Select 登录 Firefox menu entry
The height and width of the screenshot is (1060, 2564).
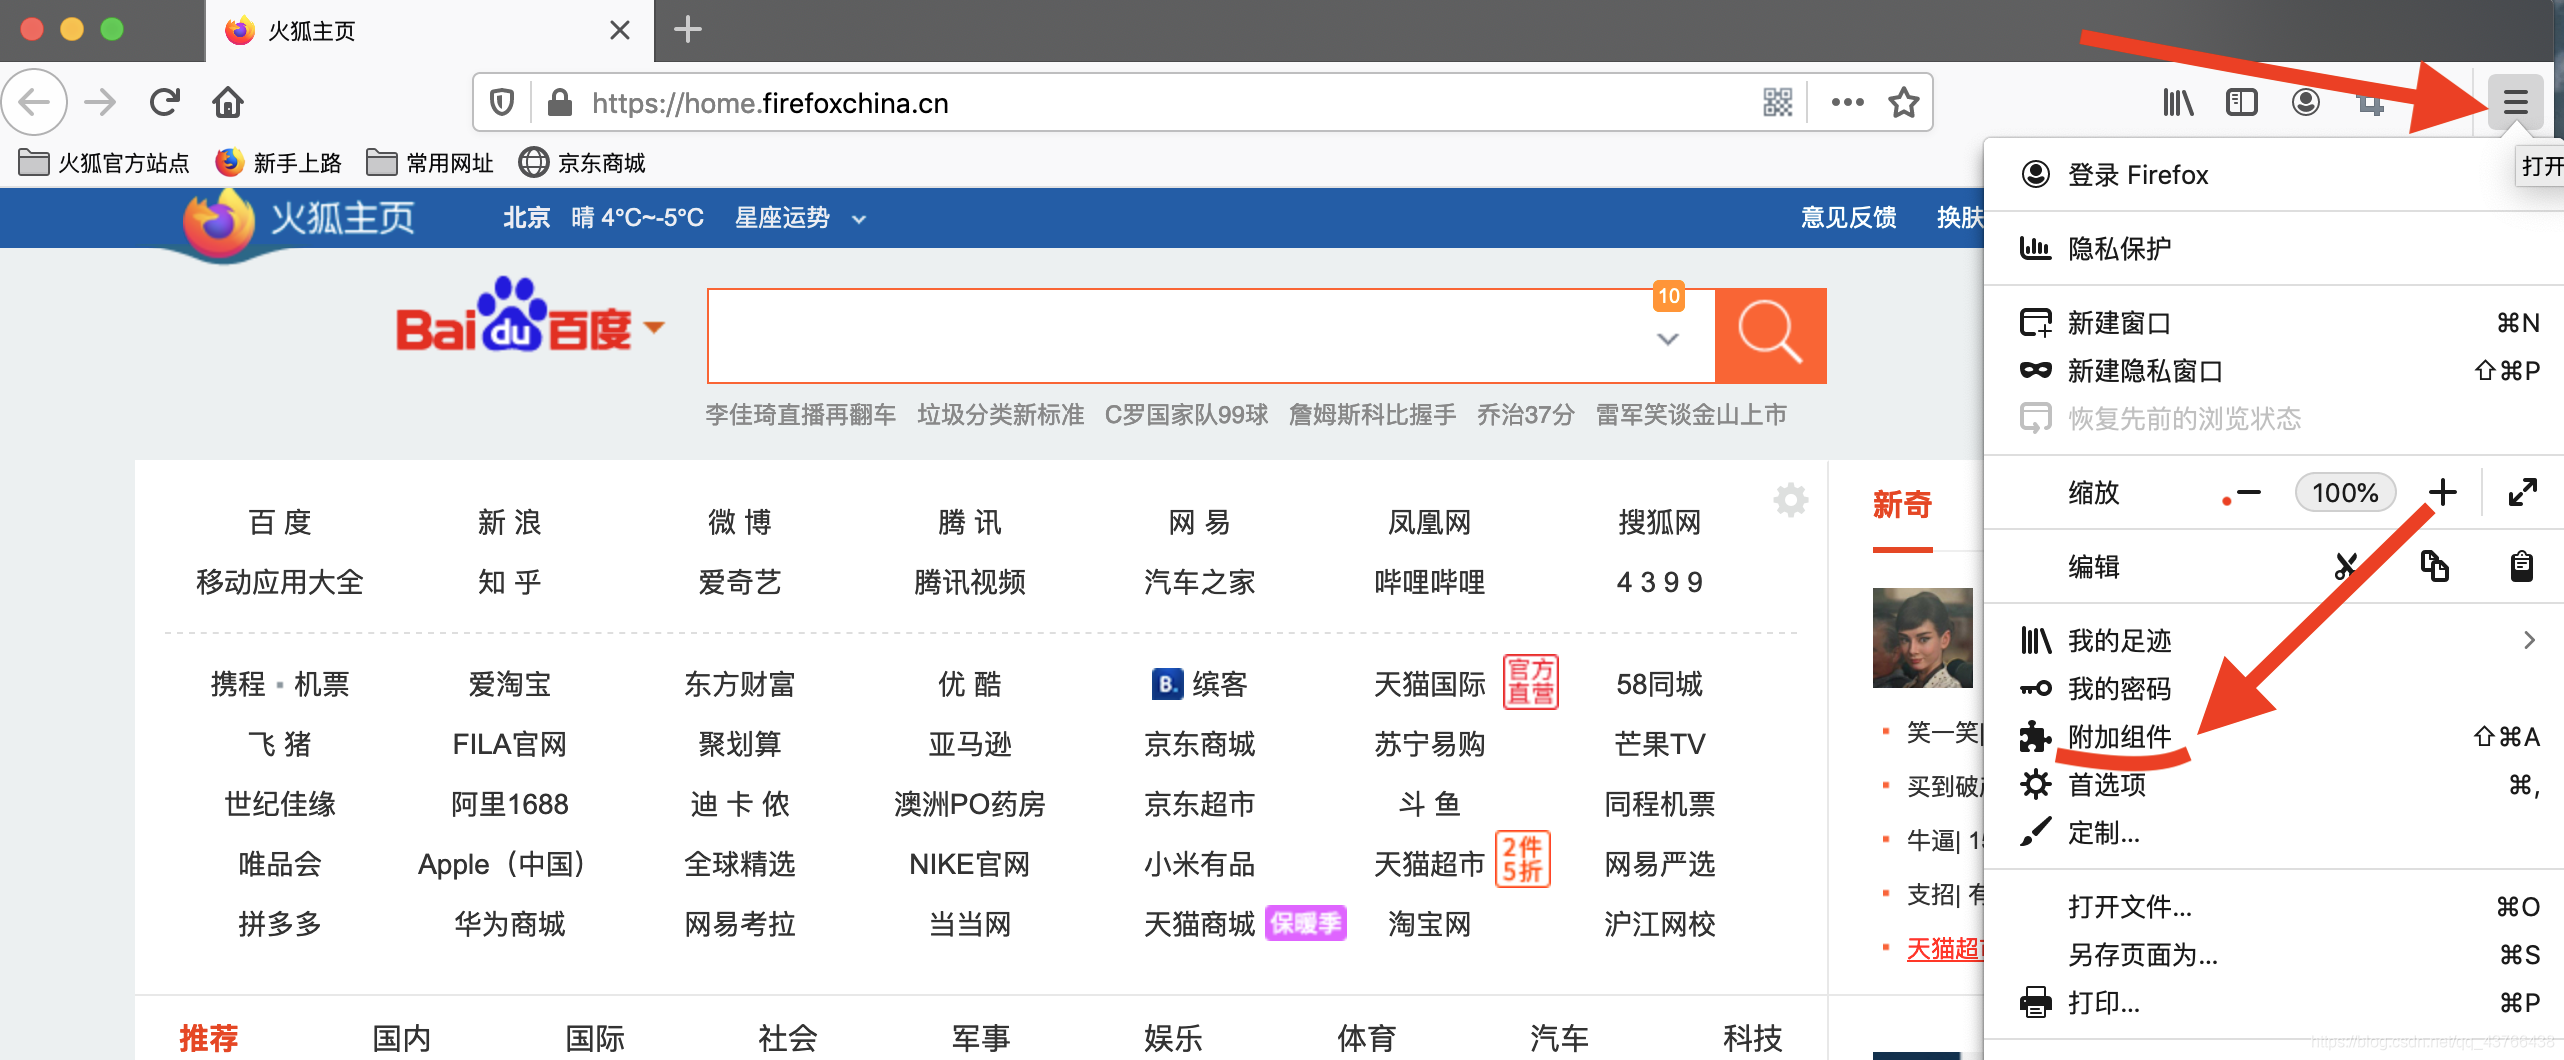click(x=2274, y=175)
